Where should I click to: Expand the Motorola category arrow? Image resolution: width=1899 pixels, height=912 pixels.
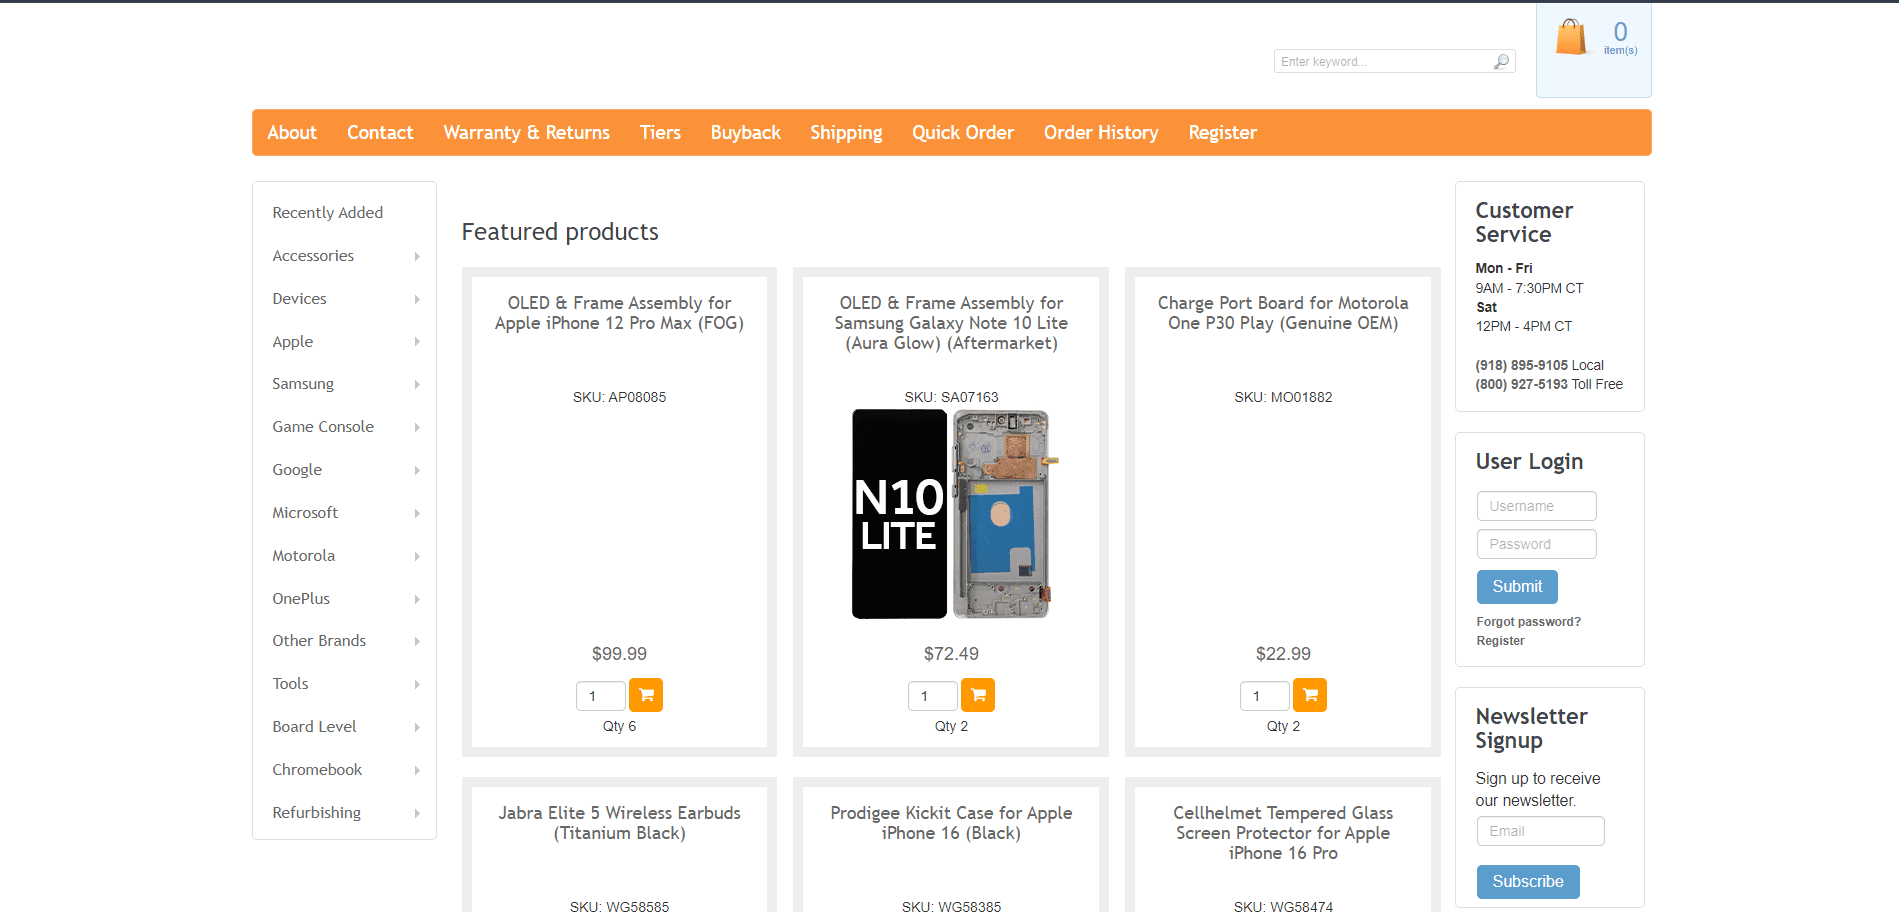click(417, 557)
